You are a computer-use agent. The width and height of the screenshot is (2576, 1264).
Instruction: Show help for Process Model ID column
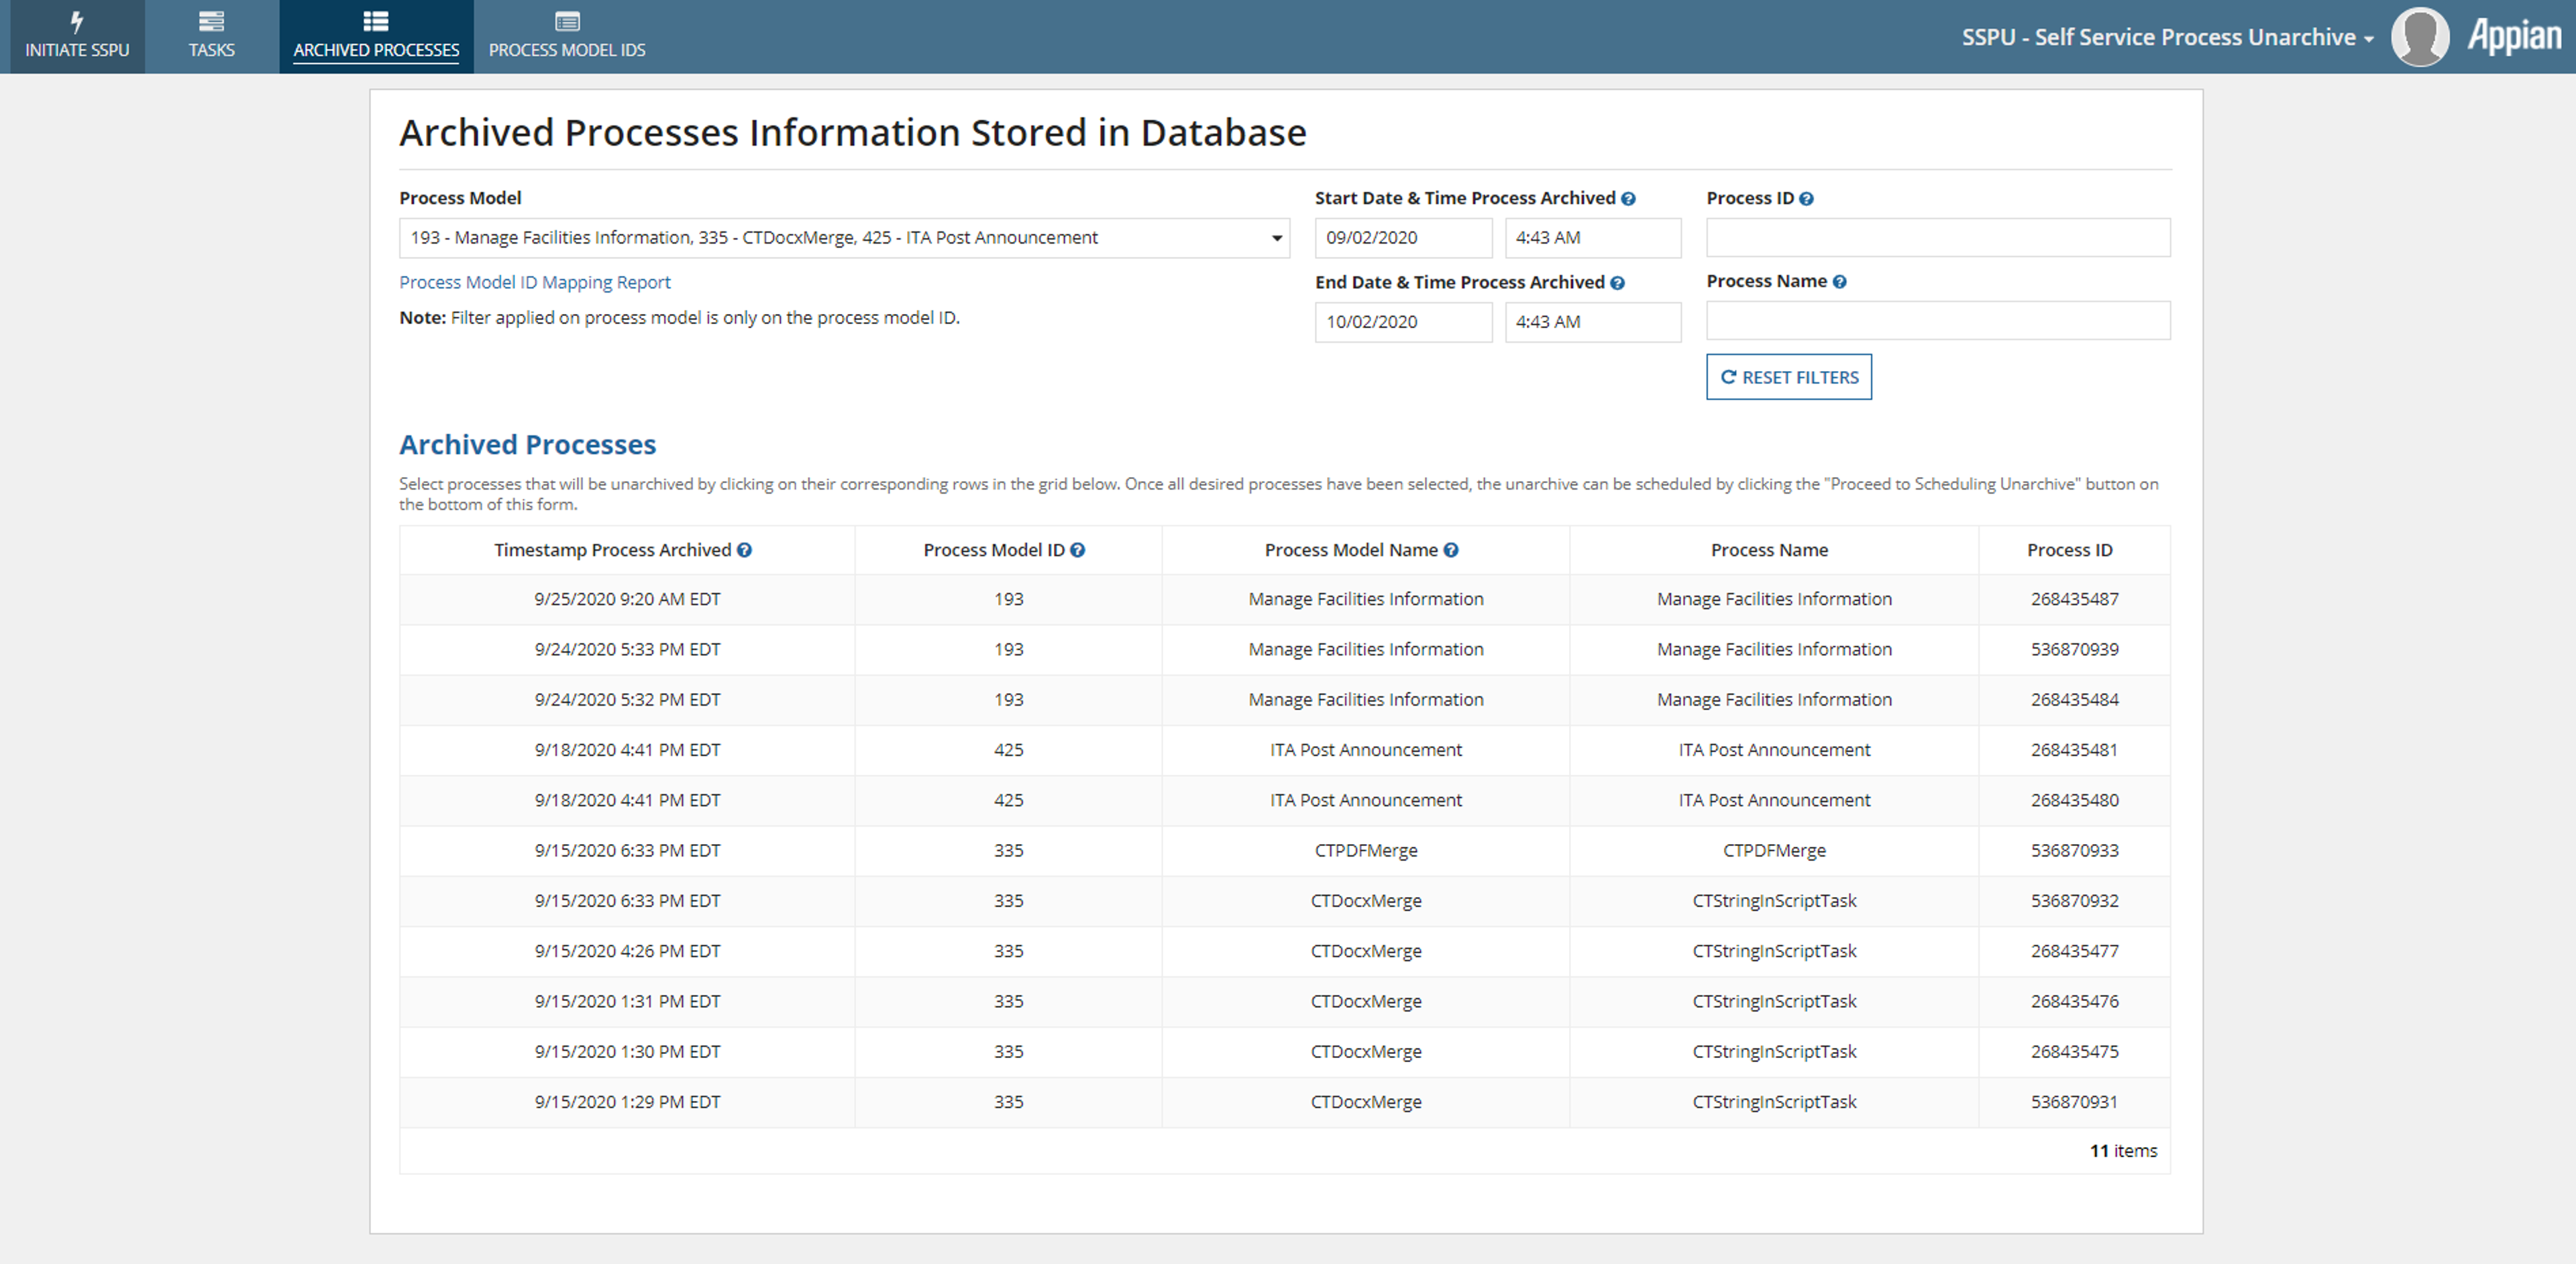tap(1077, 550)
